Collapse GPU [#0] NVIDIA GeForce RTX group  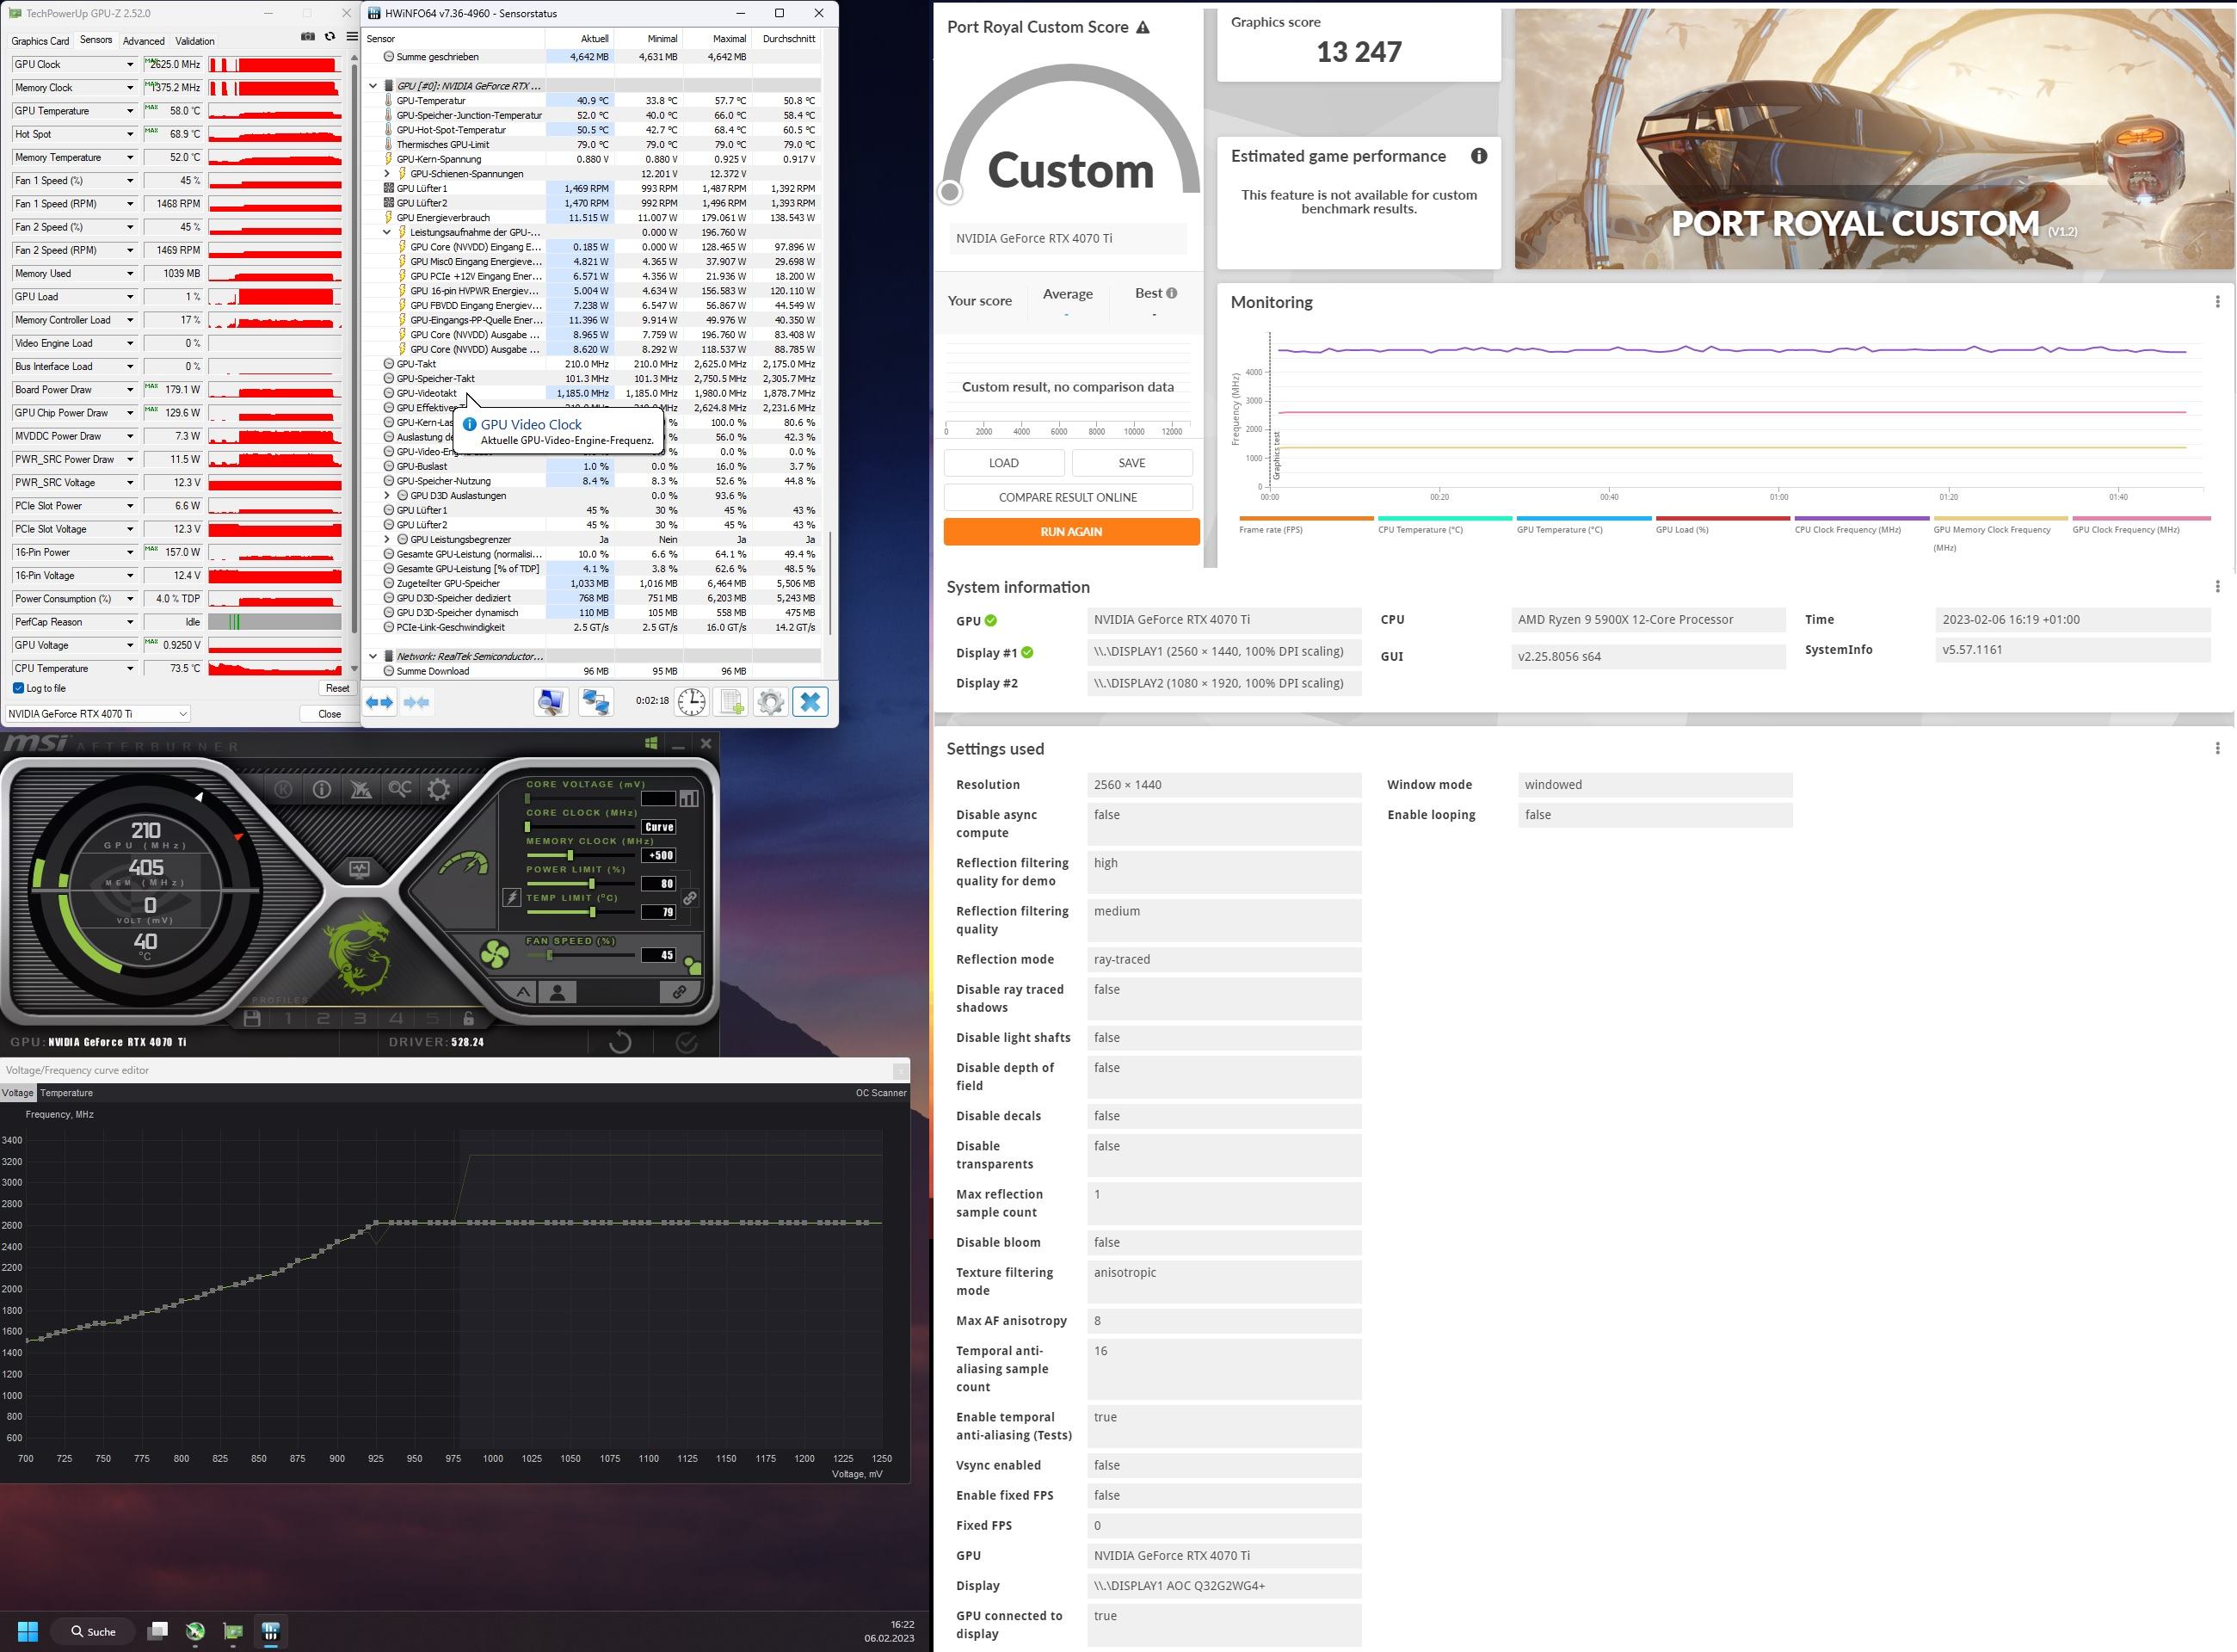pyautogui.click(x=373, y=86)
